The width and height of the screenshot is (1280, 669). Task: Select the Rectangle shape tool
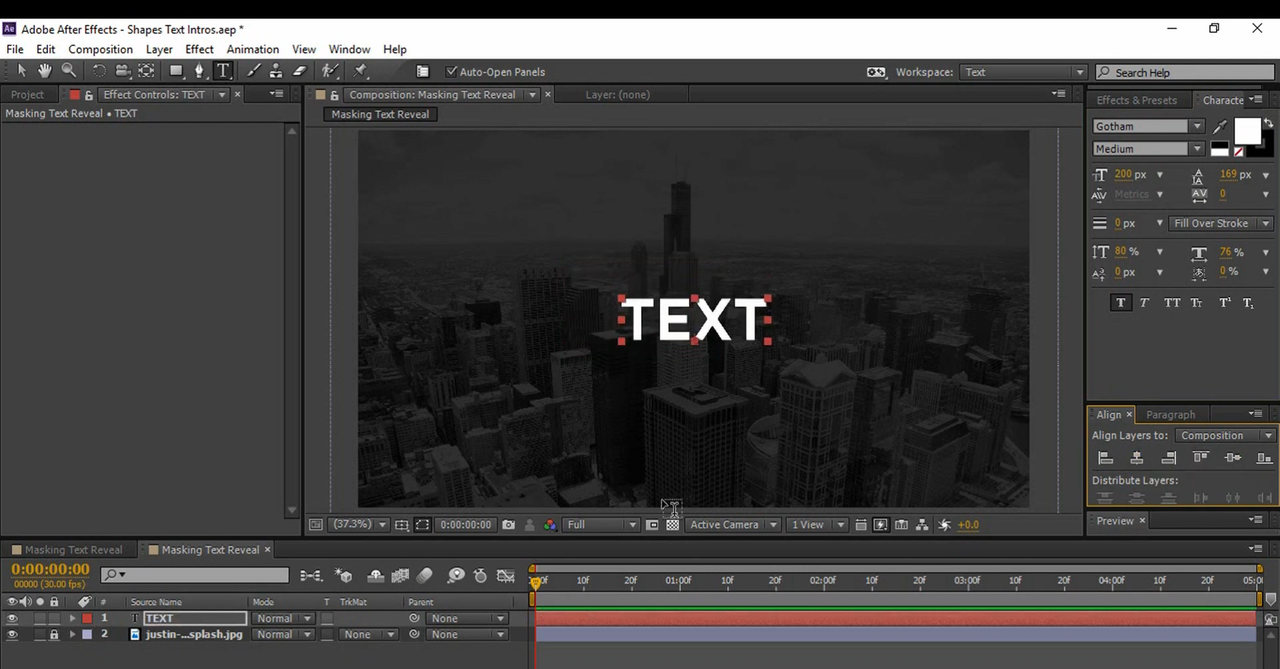point(177,71)
